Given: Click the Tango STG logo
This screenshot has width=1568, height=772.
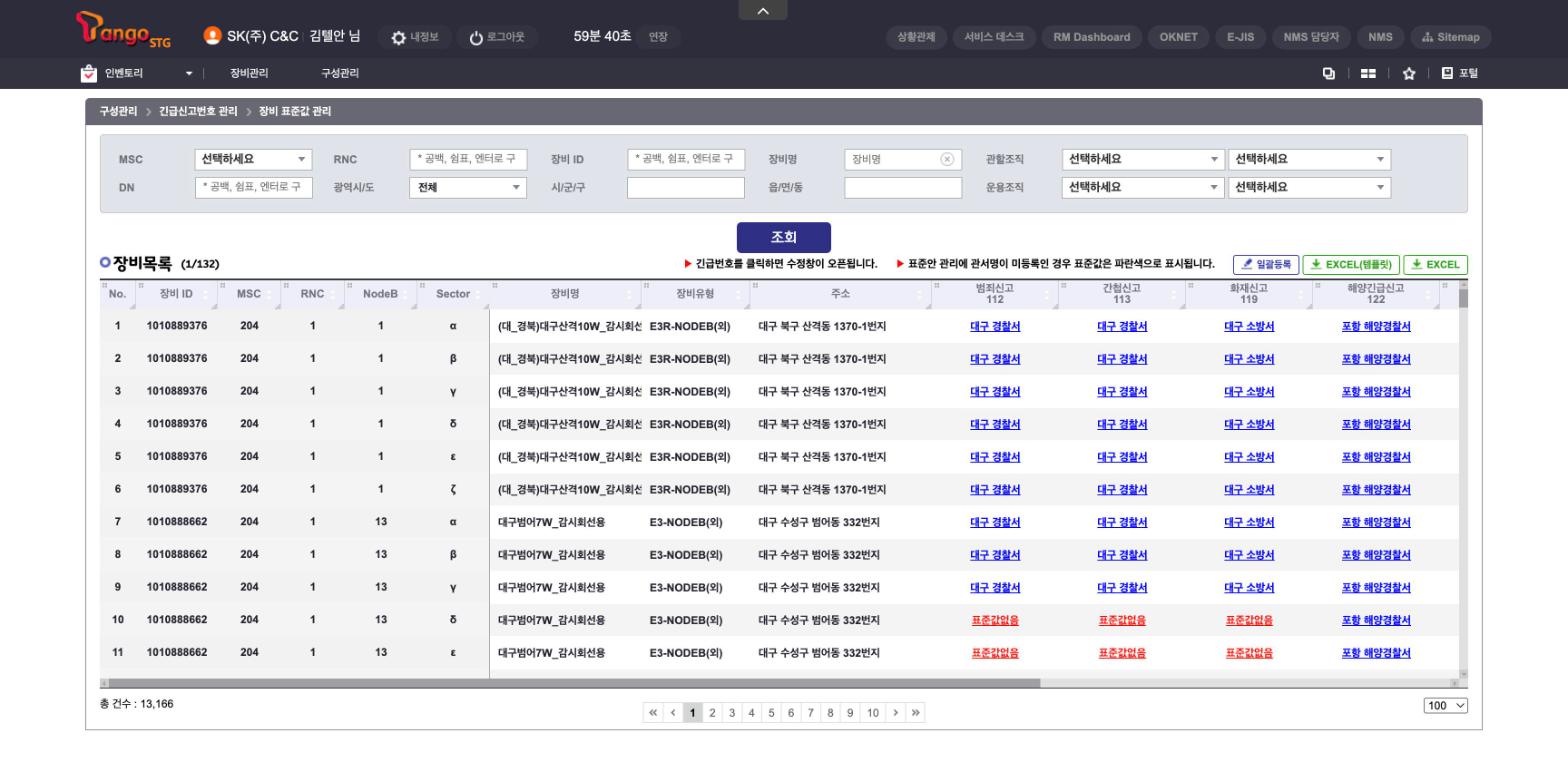Looking at the screenshot, I should coord(123,30).
